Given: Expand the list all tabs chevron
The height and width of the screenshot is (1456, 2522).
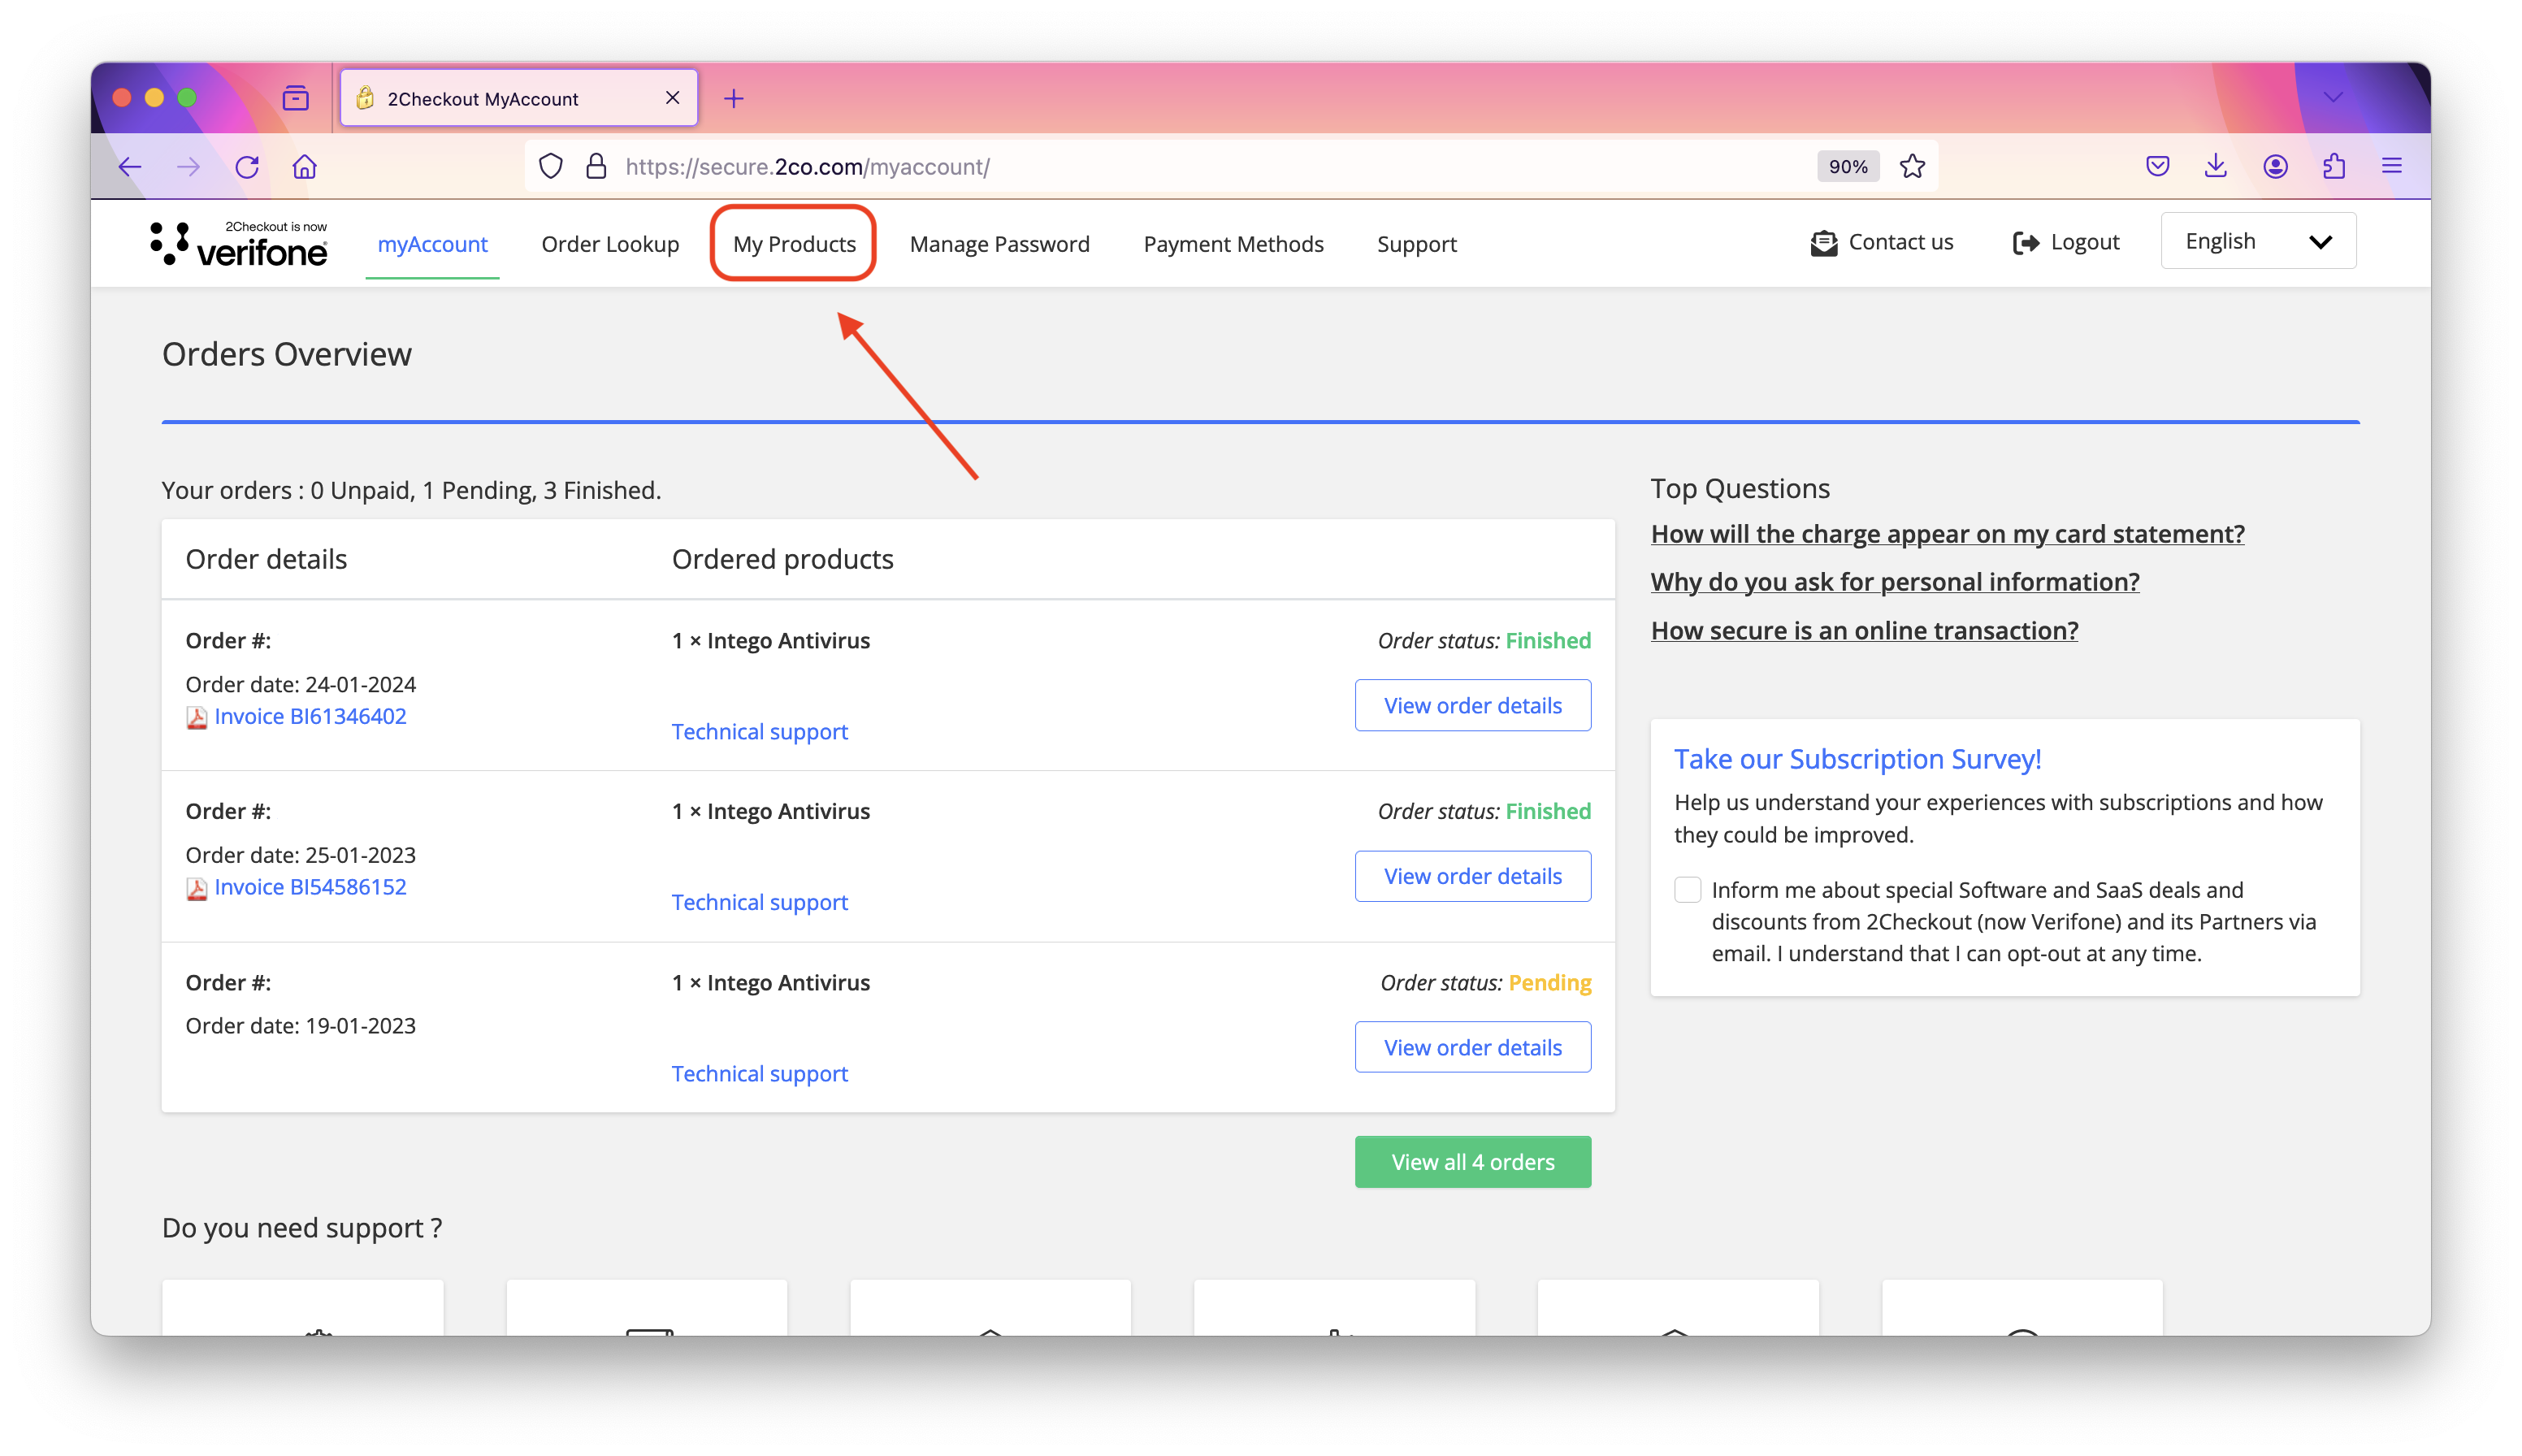Looking at the screenshot, I should tap(2333, 97).
